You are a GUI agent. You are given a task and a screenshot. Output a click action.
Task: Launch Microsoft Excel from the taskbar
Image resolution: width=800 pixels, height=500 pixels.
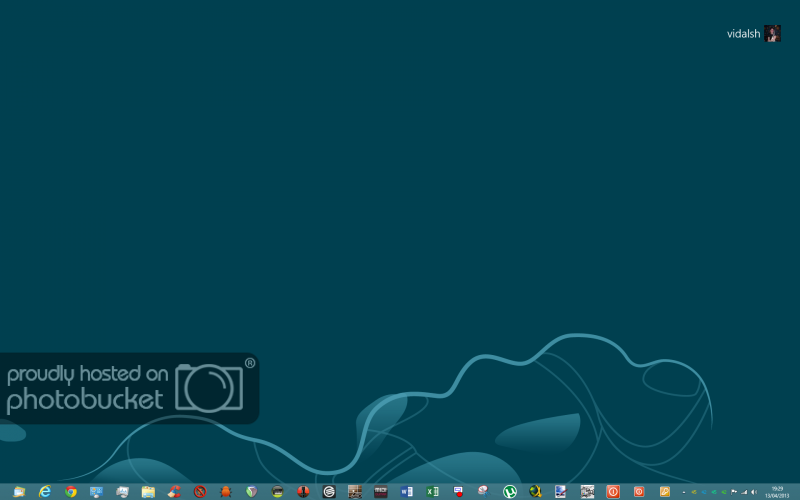pos(432,491)
